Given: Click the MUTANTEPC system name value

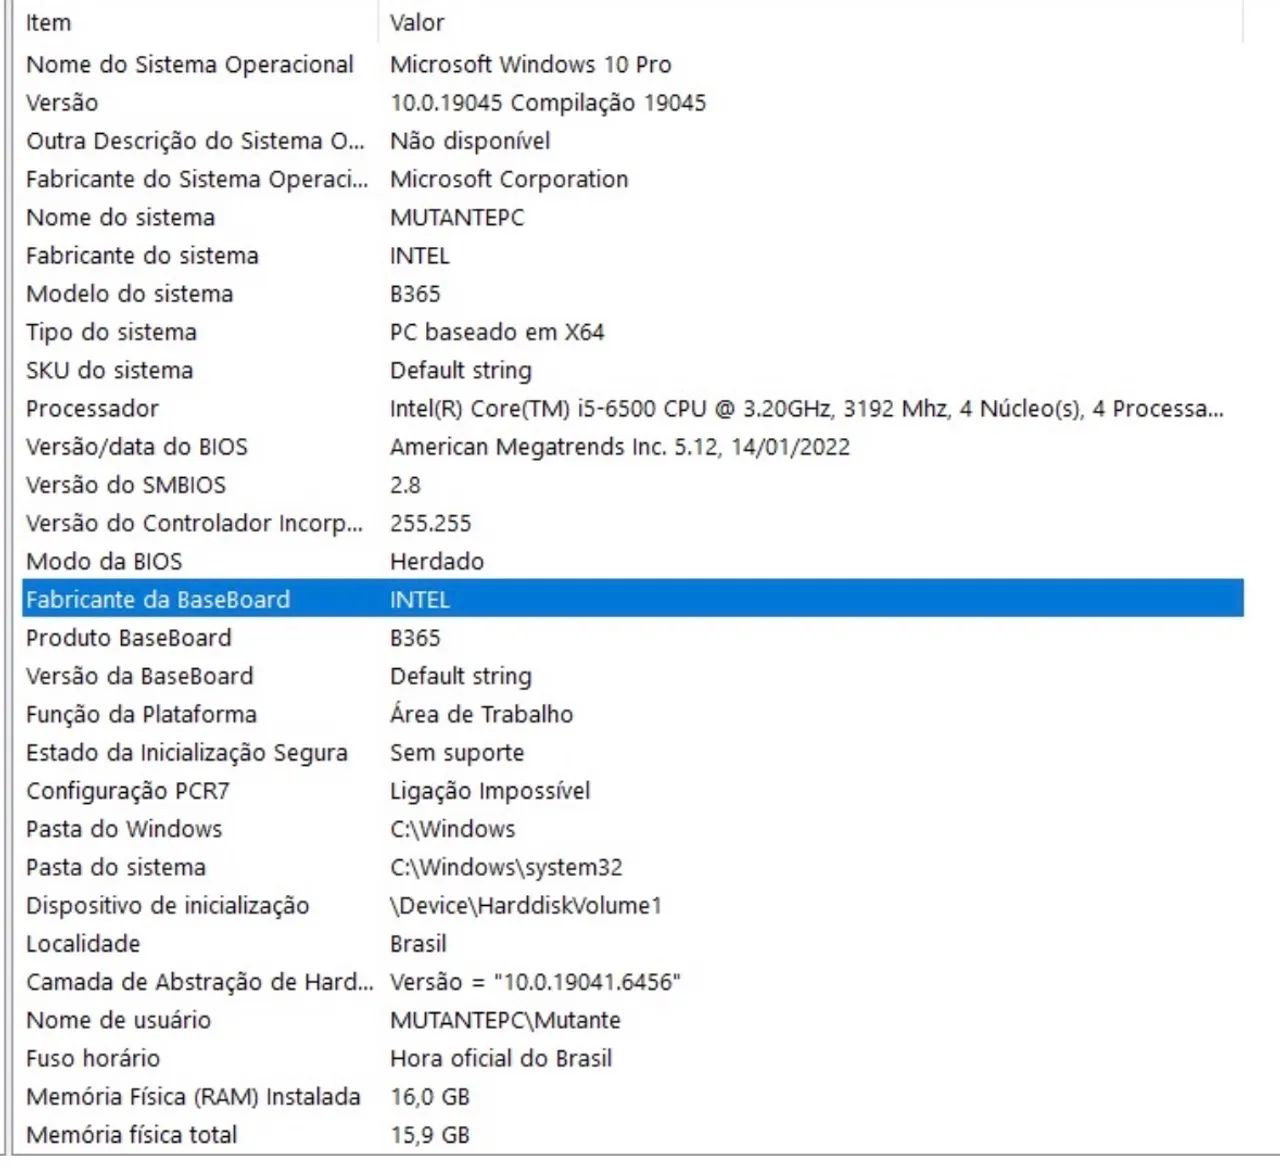Looking at the screenshot, I should click(x=457, y=218).
